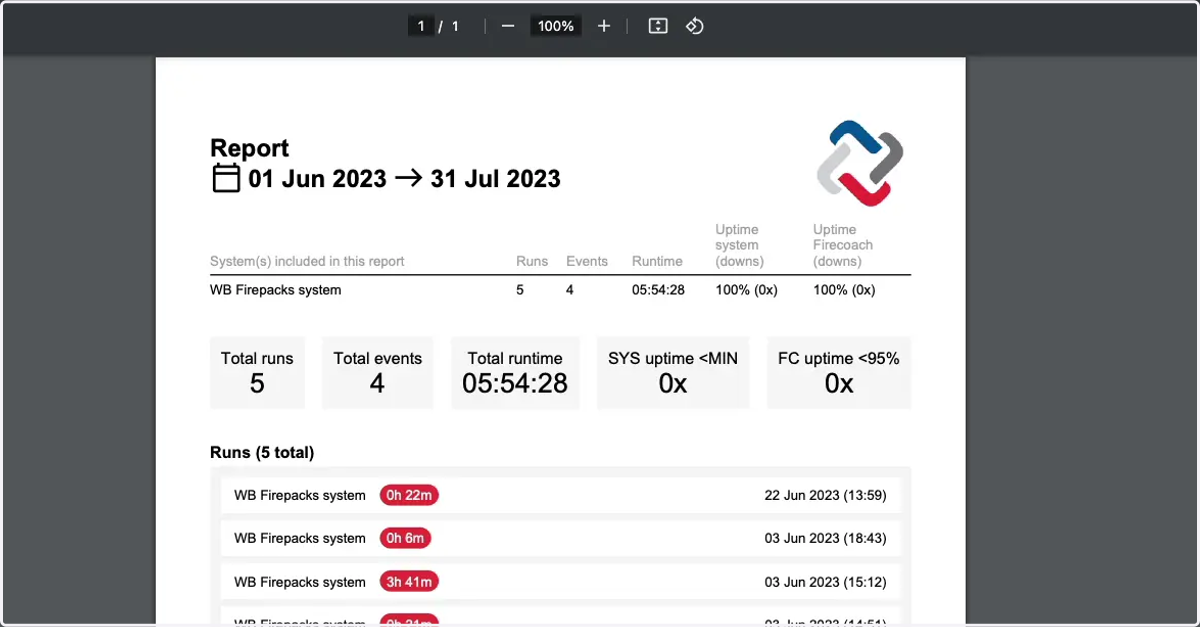
Task: Select the Report heading
Action: [249, 148]
